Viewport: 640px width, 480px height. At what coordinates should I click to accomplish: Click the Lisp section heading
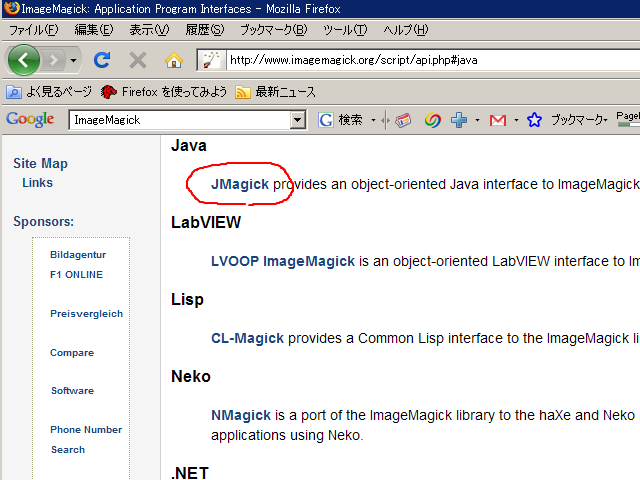coord(187,300)
